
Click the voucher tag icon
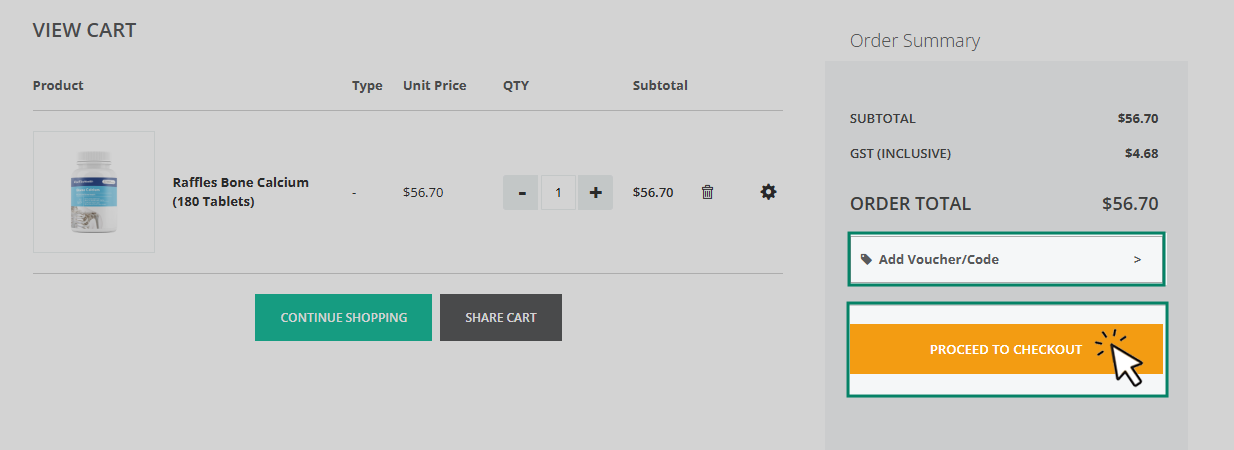pos(866,259)
